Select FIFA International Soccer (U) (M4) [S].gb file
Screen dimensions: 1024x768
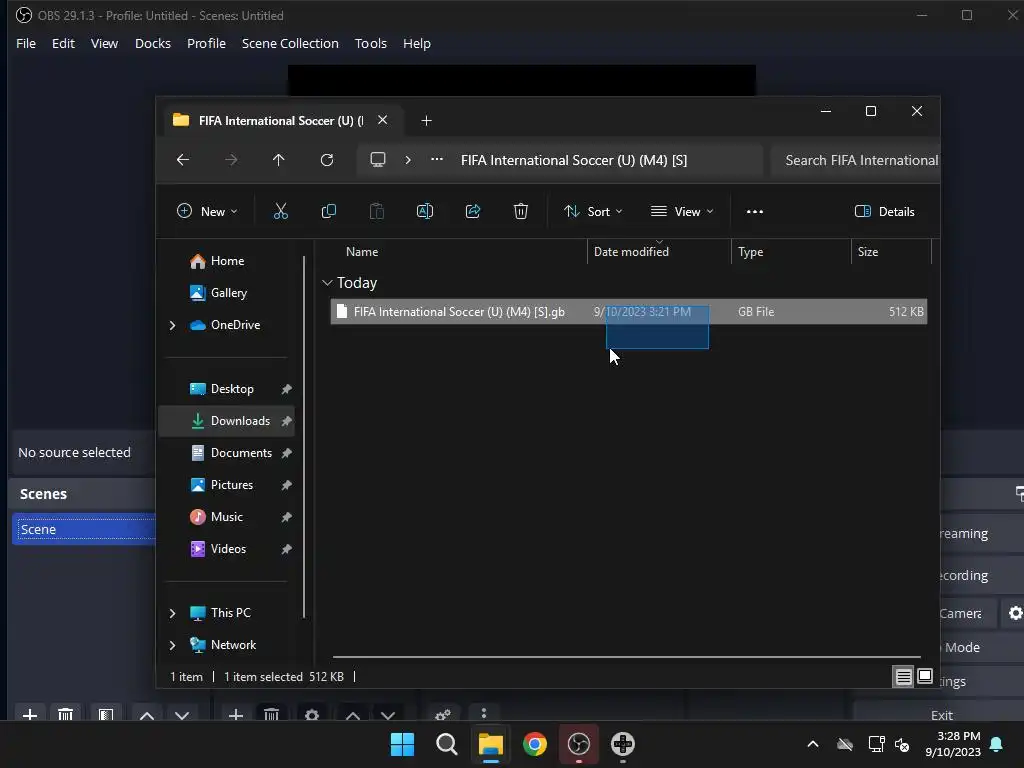point(629,312)
